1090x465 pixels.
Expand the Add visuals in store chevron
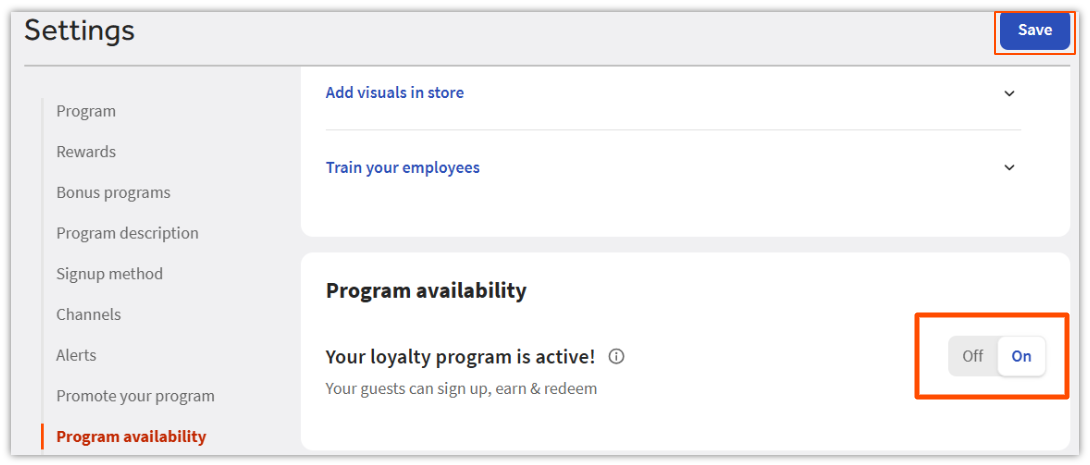click(x=1009, y=93)
